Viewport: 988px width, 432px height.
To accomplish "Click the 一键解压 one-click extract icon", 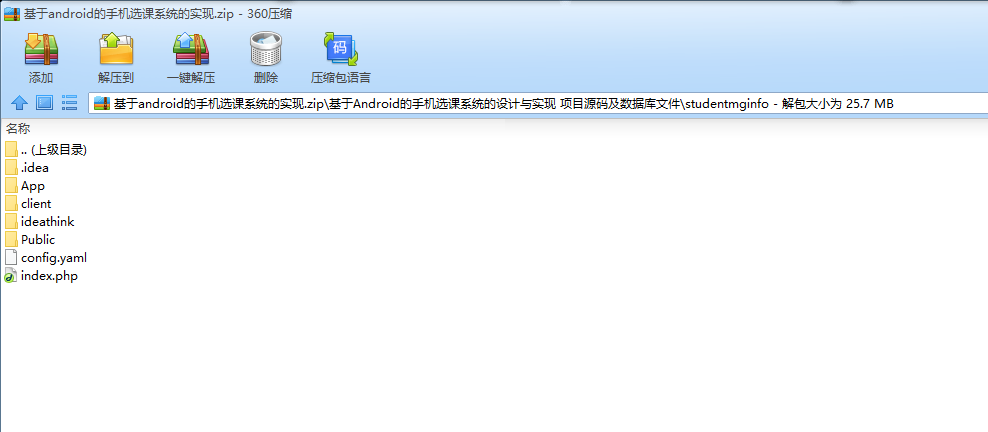I will click(x=191, y=50).
